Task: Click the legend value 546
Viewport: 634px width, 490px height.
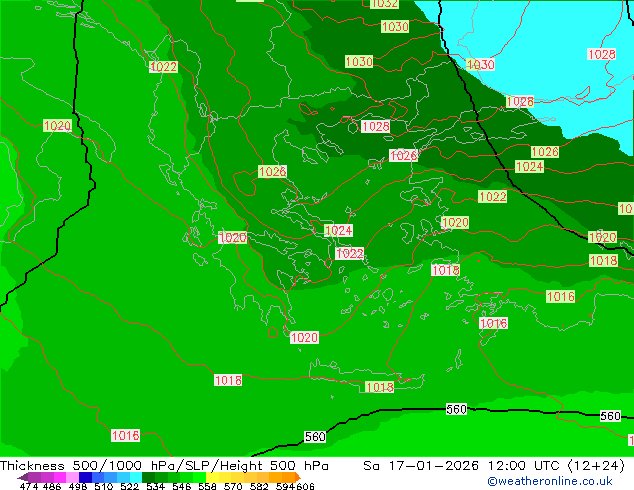Action: pyautogui.click(x=182, y=486)
